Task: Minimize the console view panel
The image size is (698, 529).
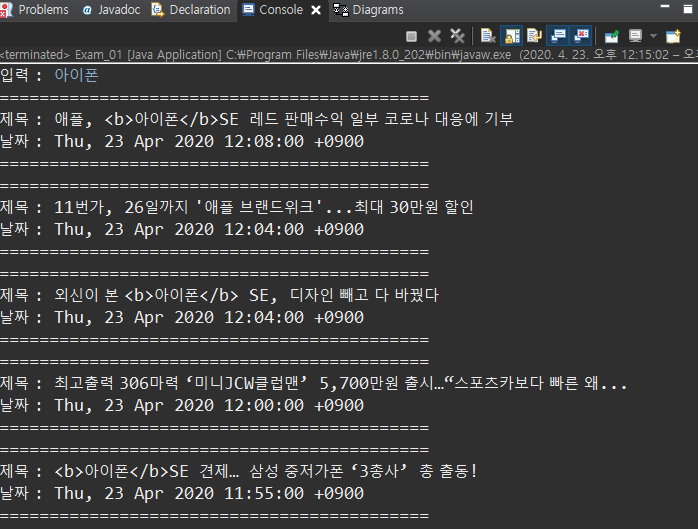Action: 665,7
